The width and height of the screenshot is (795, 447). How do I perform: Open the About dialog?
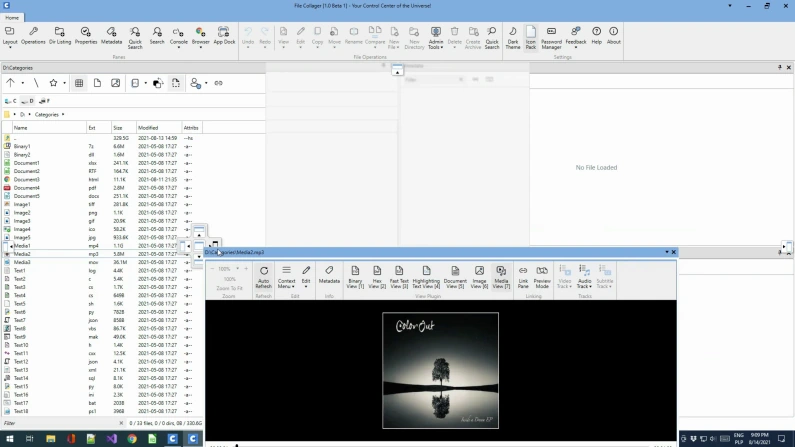[x=613, y=36]
